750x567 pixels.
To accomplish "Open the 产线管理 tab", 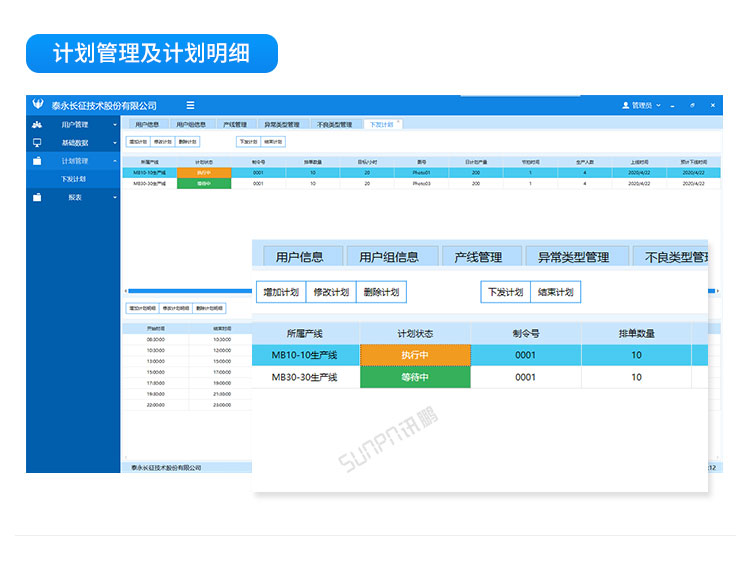I will 234,125.
